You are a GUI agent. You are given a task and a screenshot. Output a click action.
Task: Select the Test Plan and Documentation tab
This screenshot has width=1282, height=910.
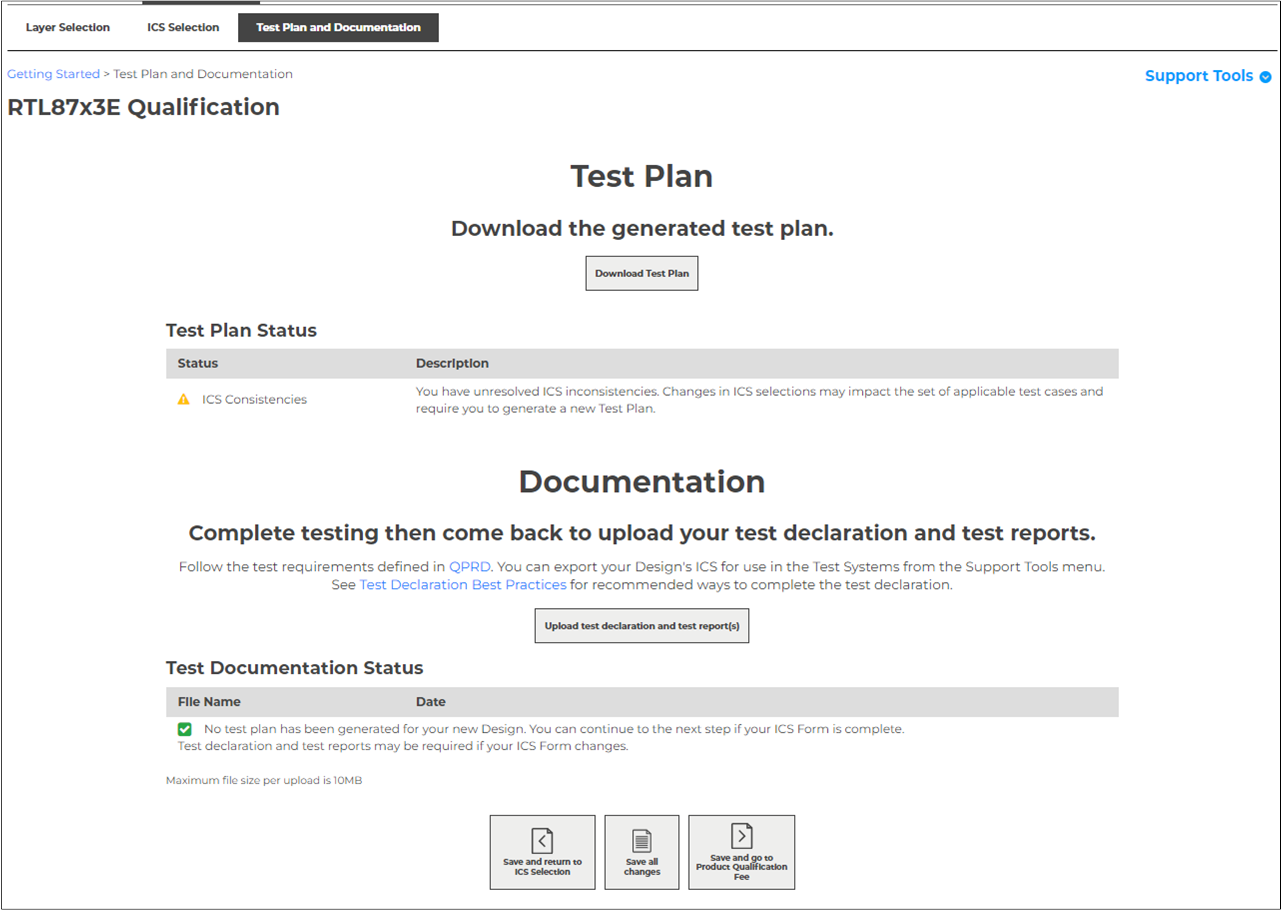pyautogui.click(x=338, y=27)
